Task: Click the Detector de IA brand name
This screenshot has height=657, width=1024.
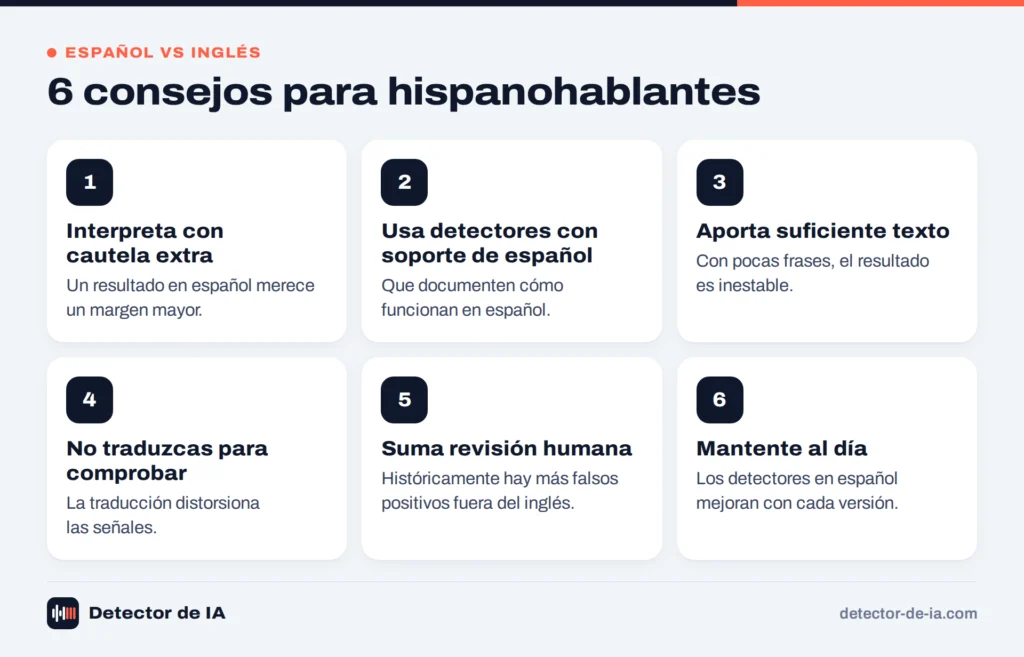Action: (x=157, y=613)
